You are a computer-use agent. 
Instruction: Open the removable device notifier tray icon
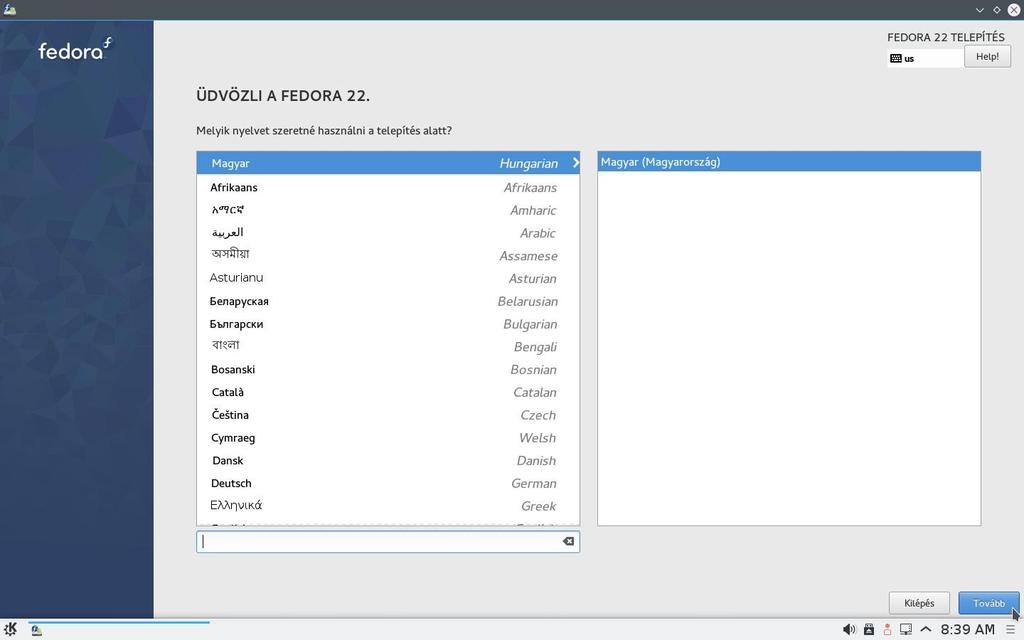click(869, 630)
